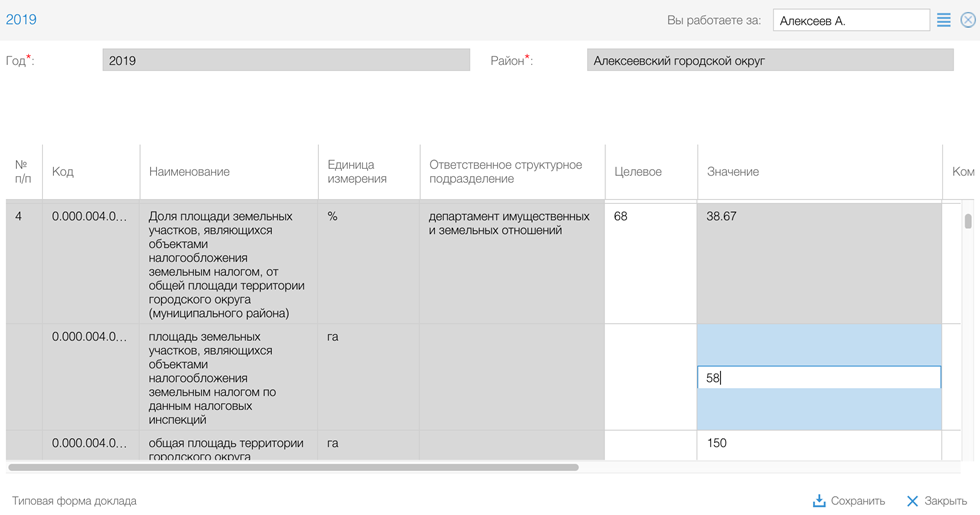Click the 'Алексеев А.' user field
Screen dimensions: 980x515
[851, 20]
